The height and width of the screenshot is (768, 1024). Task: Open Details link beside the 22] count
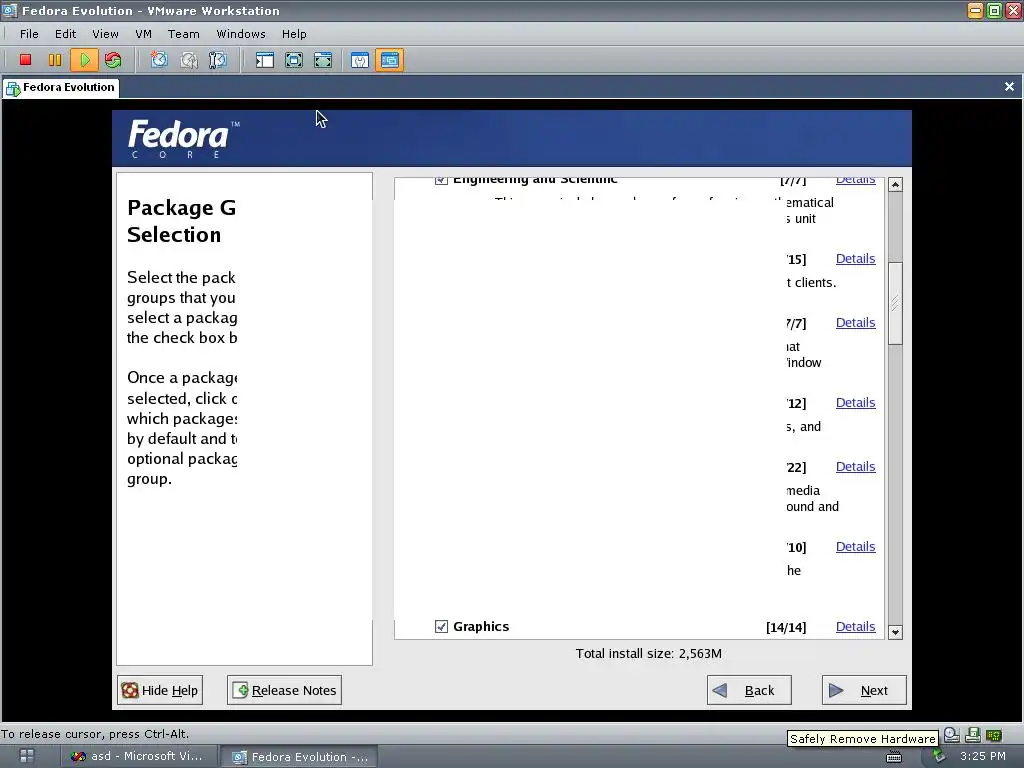[856, 467]
